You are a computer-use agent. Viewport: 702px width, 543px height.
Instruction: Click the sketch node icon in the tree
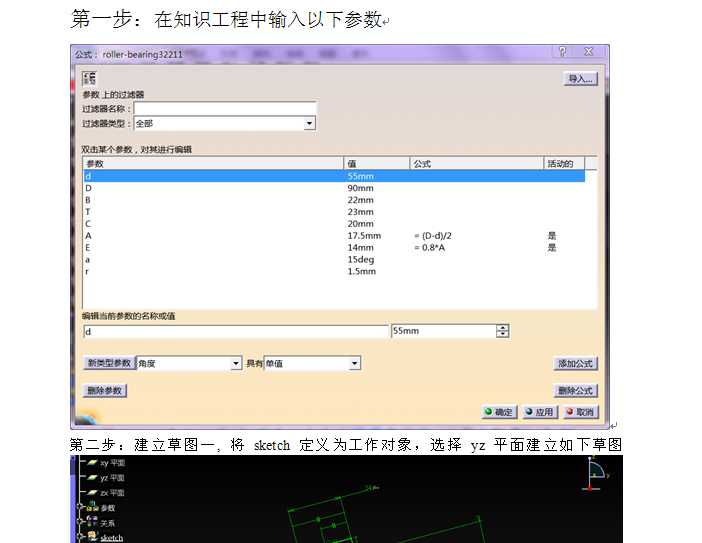point(92,538)
